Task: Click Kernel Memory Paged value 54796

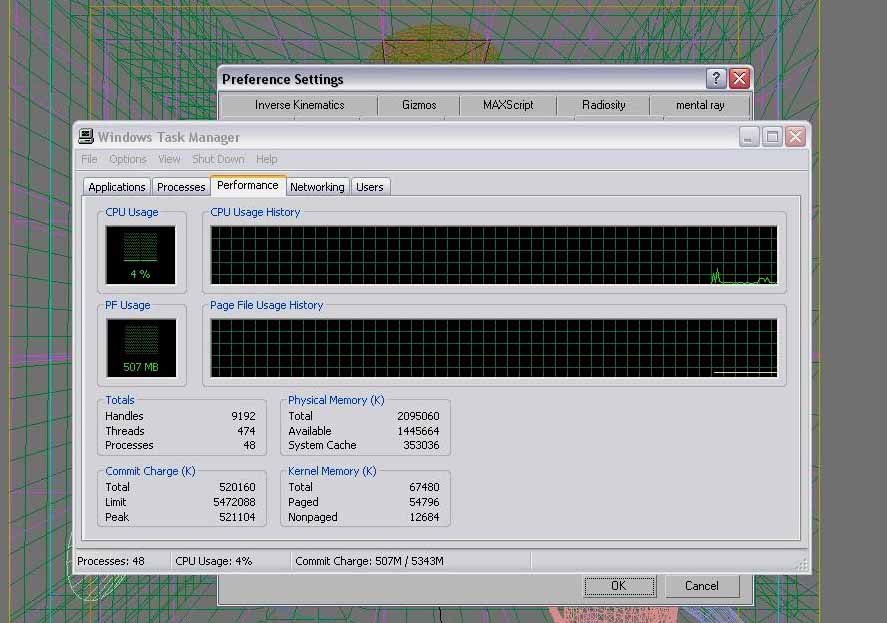Action: coord(424,502)
